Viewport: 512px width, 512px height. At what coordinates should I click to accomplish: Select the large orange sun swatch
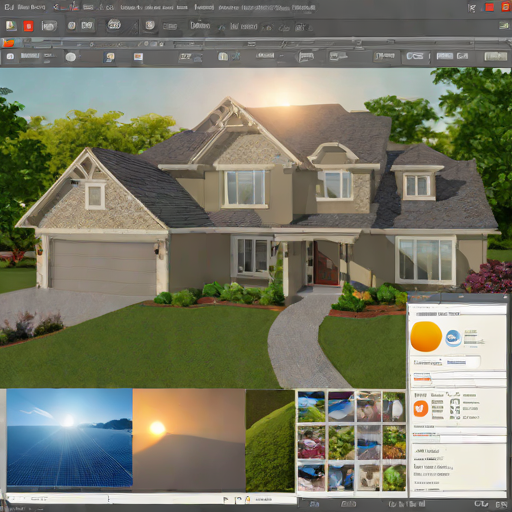coord(426,337)
